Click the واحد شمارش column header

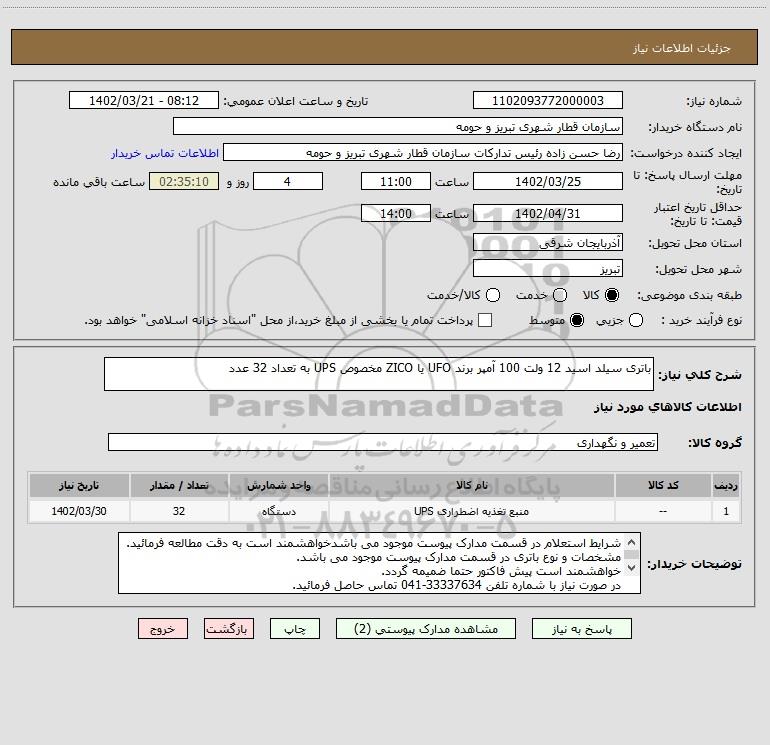(x=278, y=485)
